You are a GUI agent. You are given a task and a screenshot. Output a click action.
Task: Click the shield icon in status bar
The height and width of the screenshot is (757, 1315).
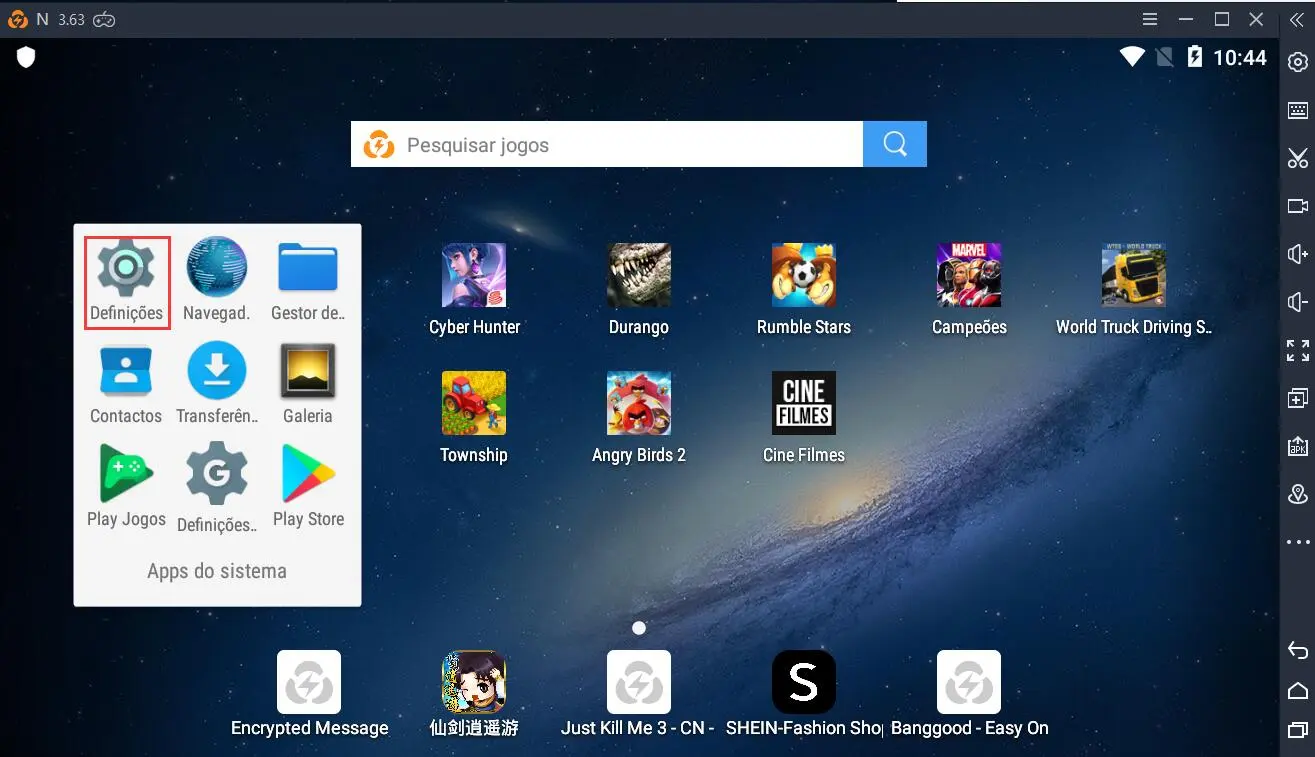click(x=26, y=57)
